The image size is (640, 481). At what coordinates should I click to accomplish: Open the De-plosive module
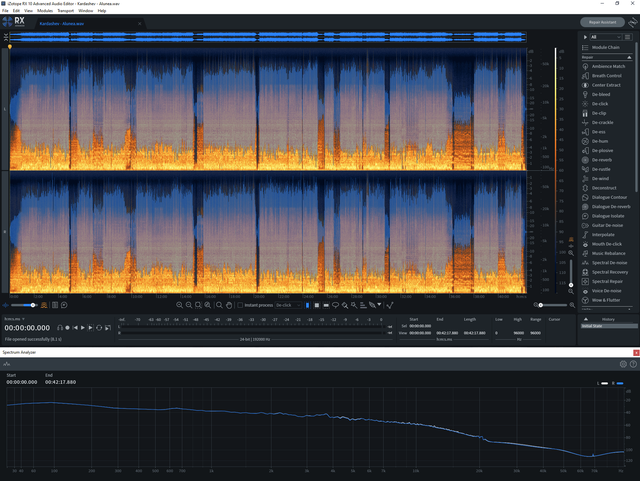pyautogui.click(x=598, y=151)
